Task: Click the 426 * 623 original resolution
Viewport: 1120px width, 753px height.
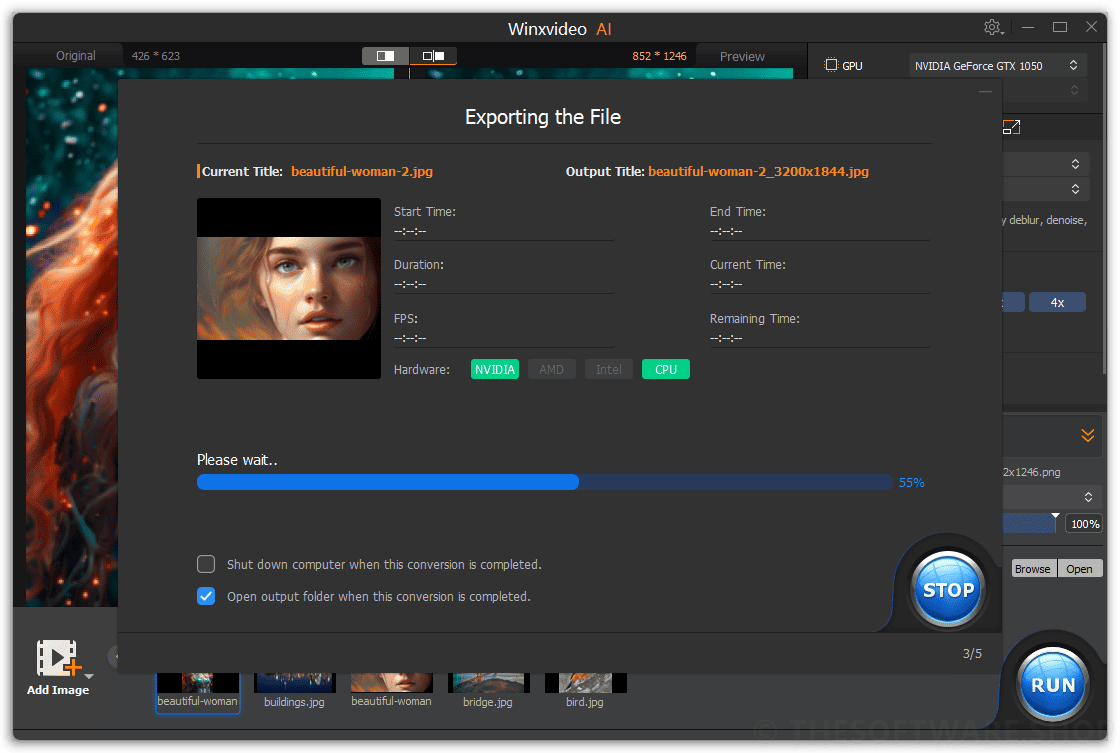Action: point(156,56)
